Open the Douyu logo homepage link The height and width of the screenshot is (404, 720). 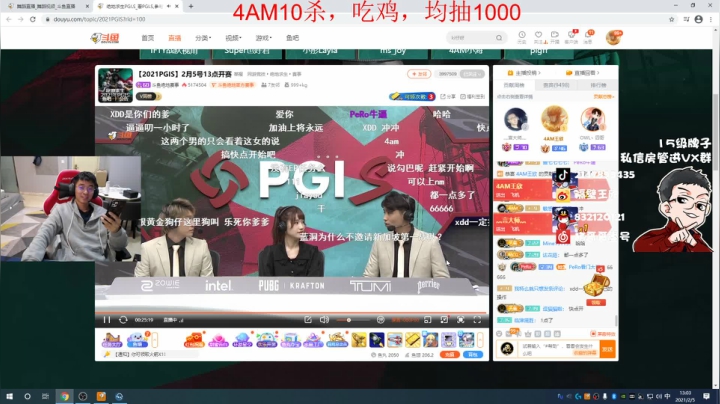point(105,38)
